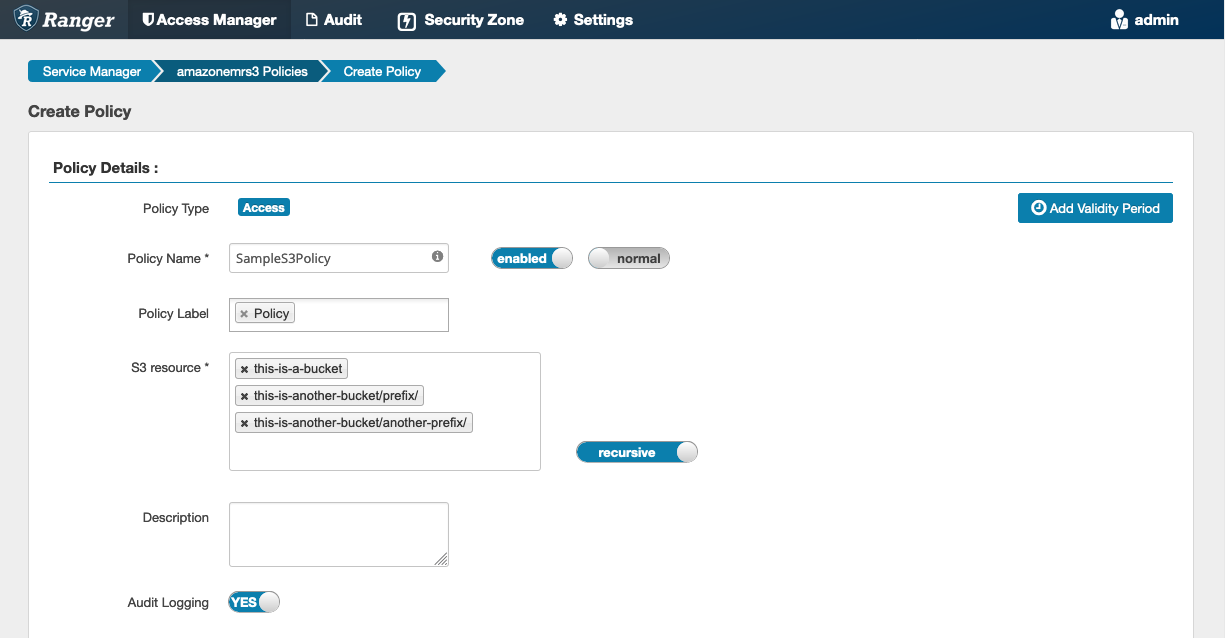Open the Policy Label selection field
This screenshot has width=1225, height=638.
click(x=380, y=312)
